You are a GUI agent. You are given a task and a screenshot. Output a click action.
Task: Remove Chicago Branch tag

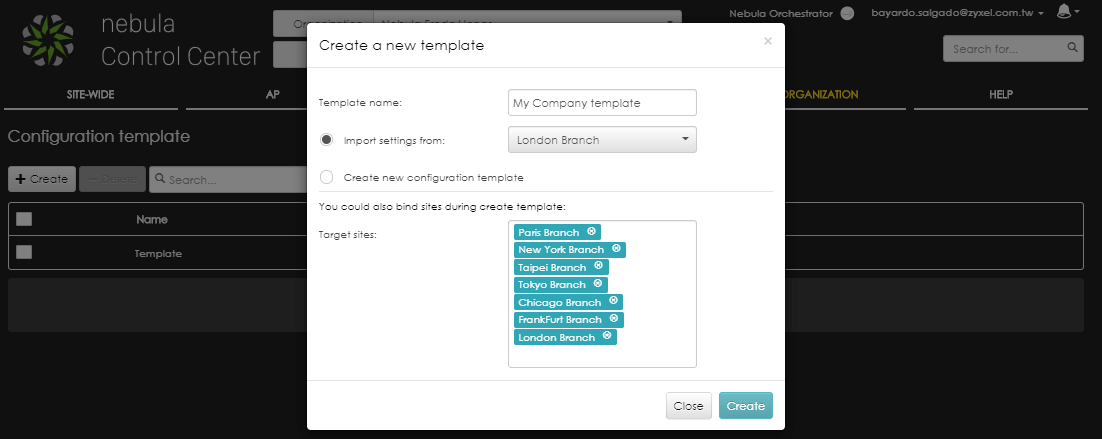(613, 301)
